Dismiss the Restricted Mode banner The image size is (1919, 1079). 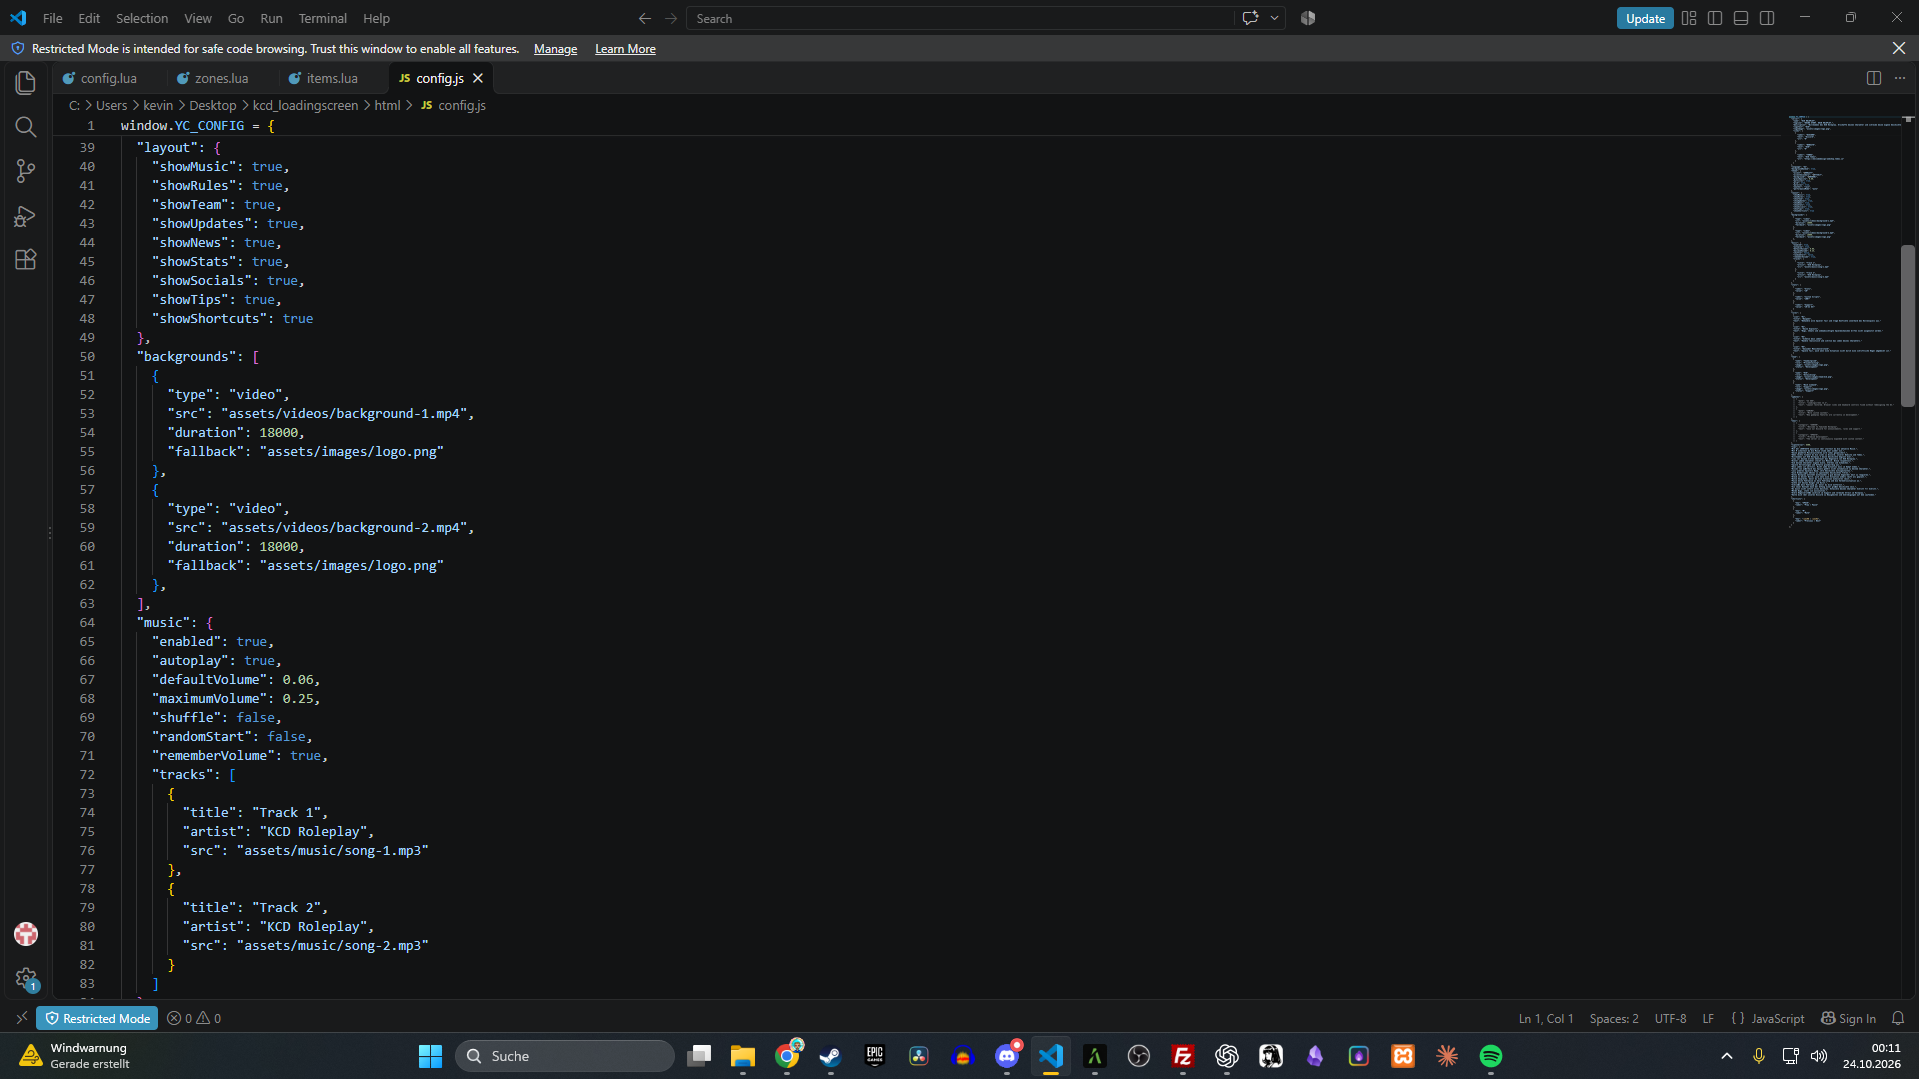pyautogui.click(x=1899, y=48)
